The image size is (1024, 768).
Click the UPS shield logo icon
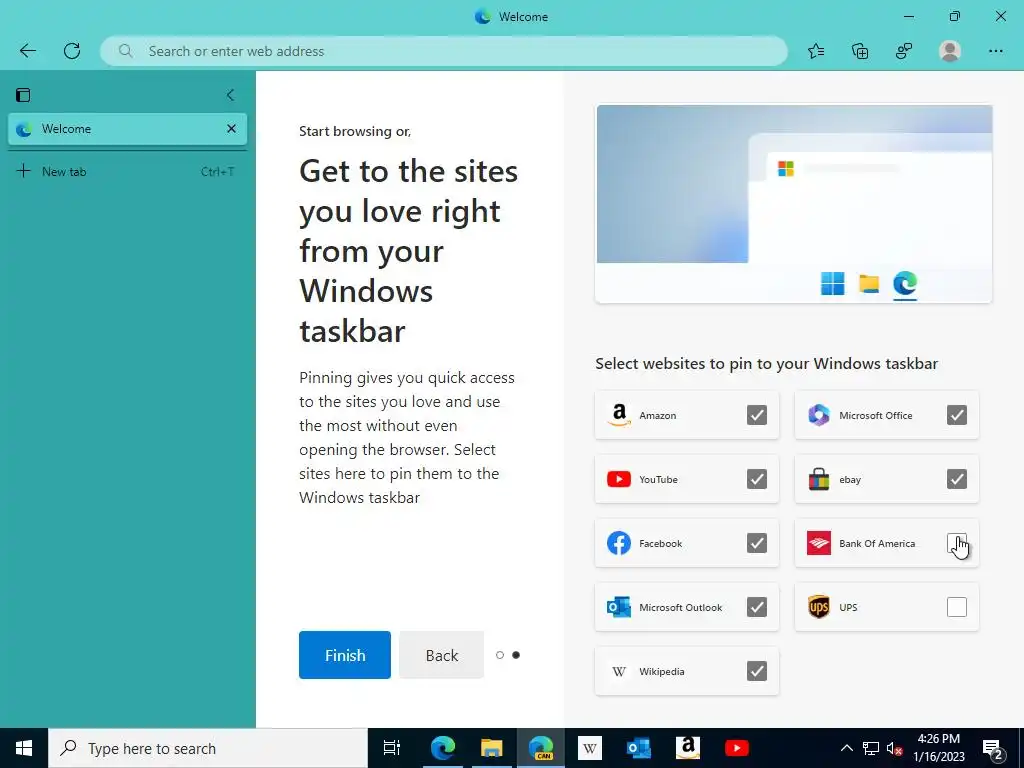819,607
